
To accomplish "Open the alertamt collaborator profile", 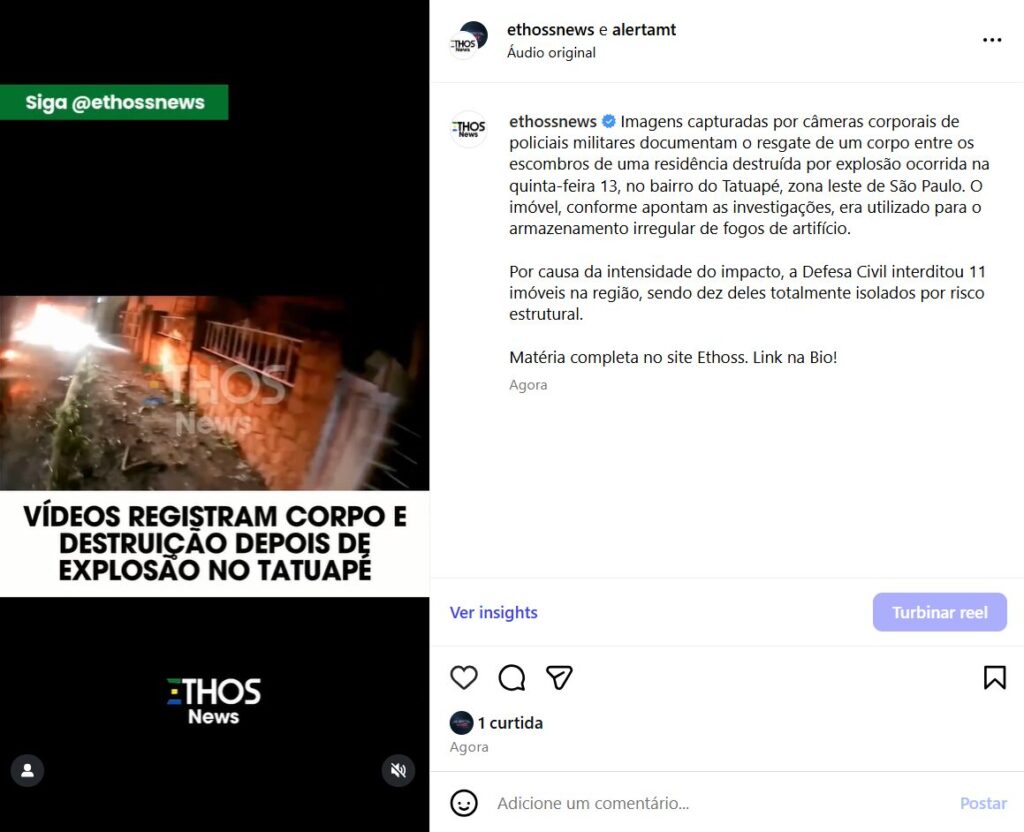I will pyautogui.click(x=644, y=29).
